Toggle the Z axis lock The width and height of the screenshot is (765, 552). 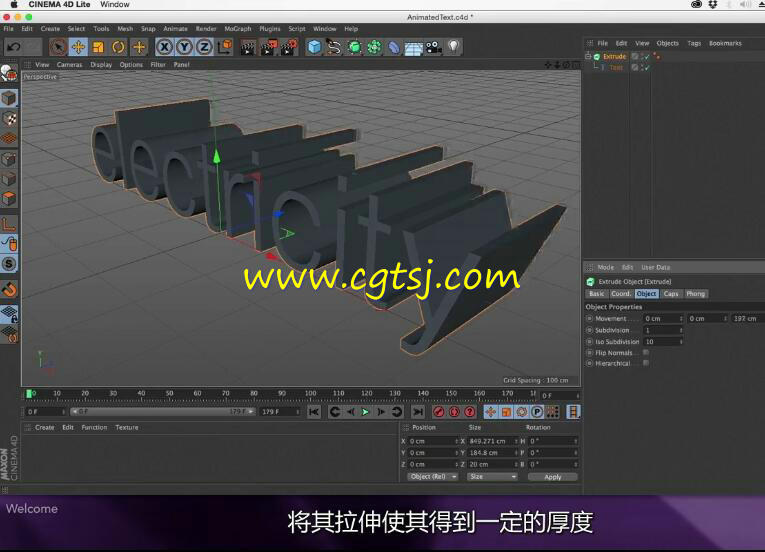coord(204,47)
